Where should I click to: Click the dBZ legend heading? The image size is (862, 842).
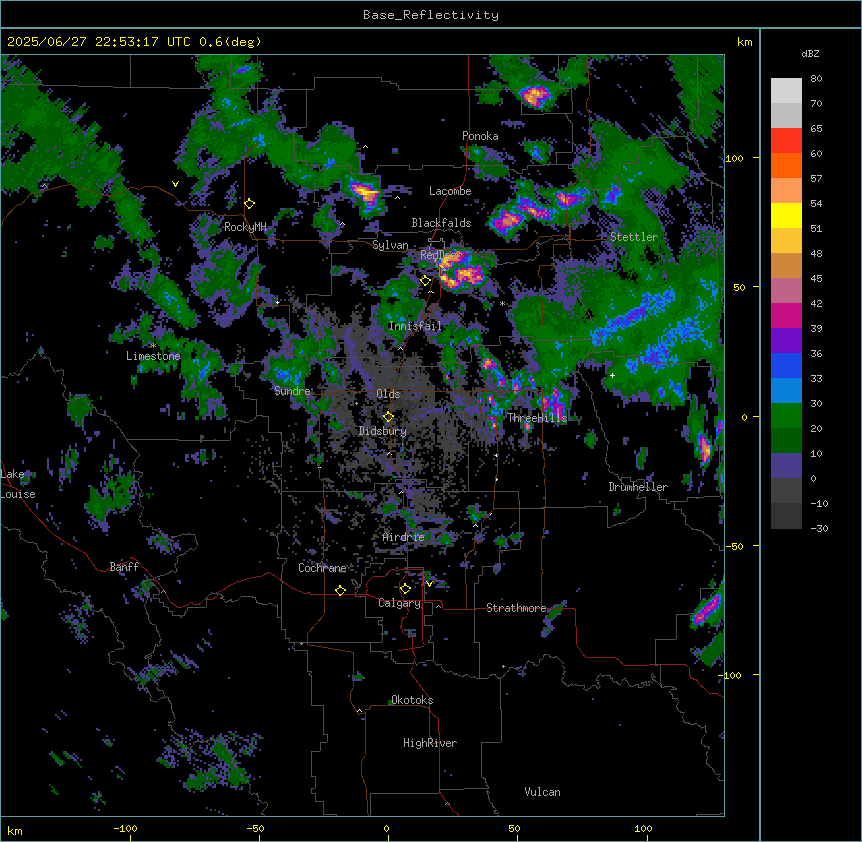tap(810, 54)
